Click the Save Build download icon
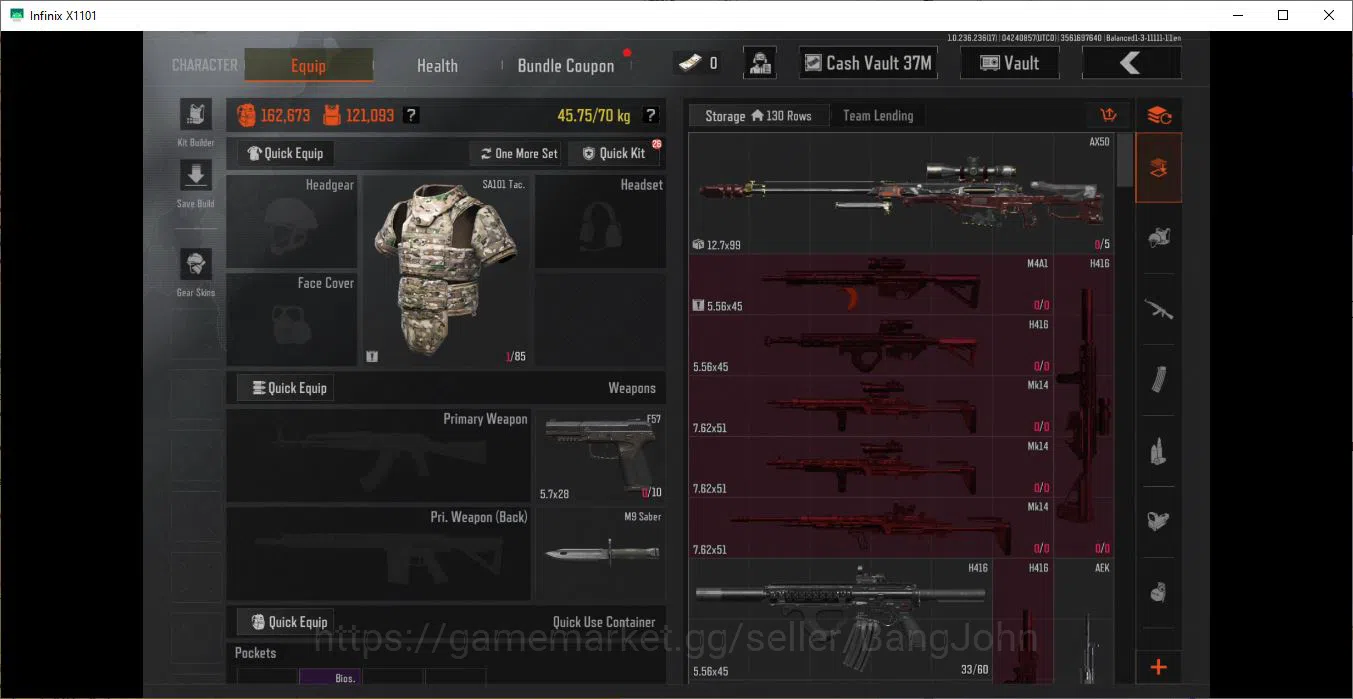This screenshot has height=699, width=1353. click(x=195, y=175)
